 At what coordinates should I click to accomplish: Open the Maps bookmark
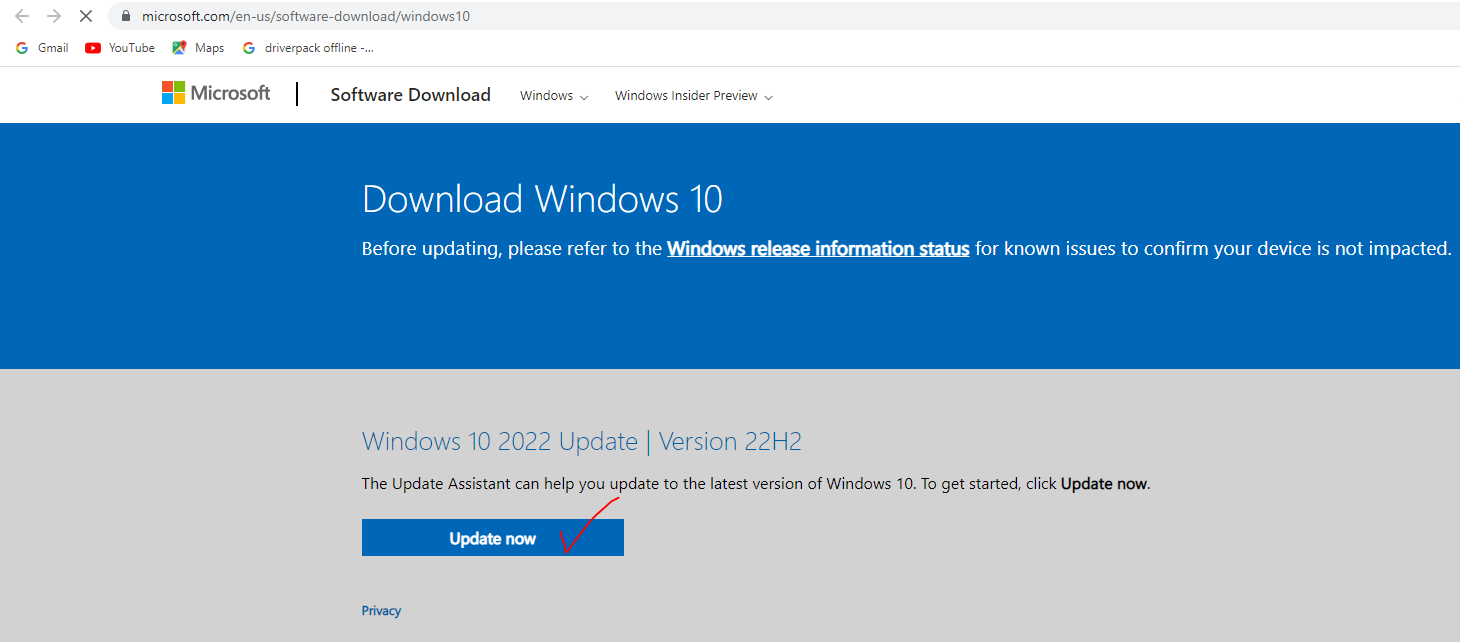pyautogui.click(x=198, y=48)
